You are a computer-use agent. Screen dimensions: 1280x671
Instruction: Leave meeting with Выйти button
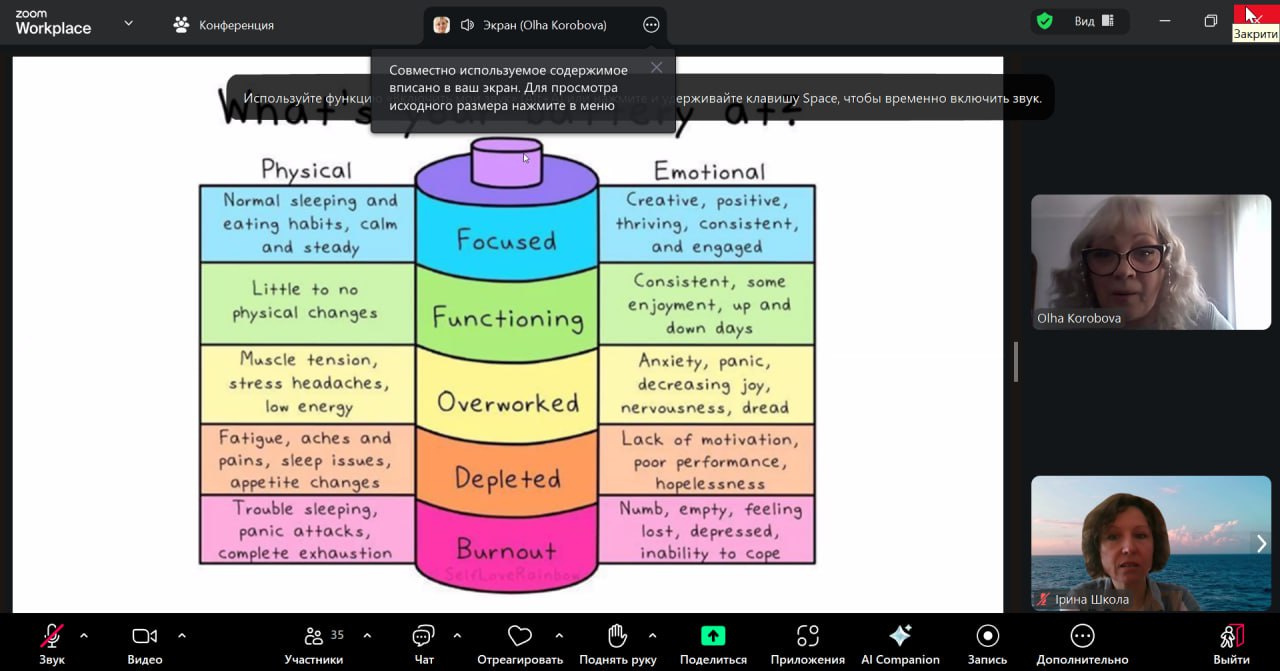coord(1231,637)
